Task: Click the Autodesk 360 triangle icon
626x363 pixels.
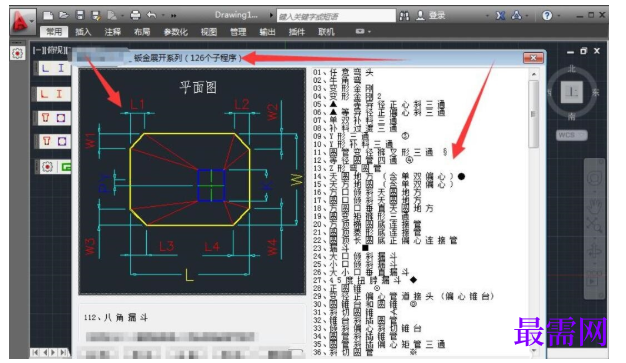Action: click(517, 15)
